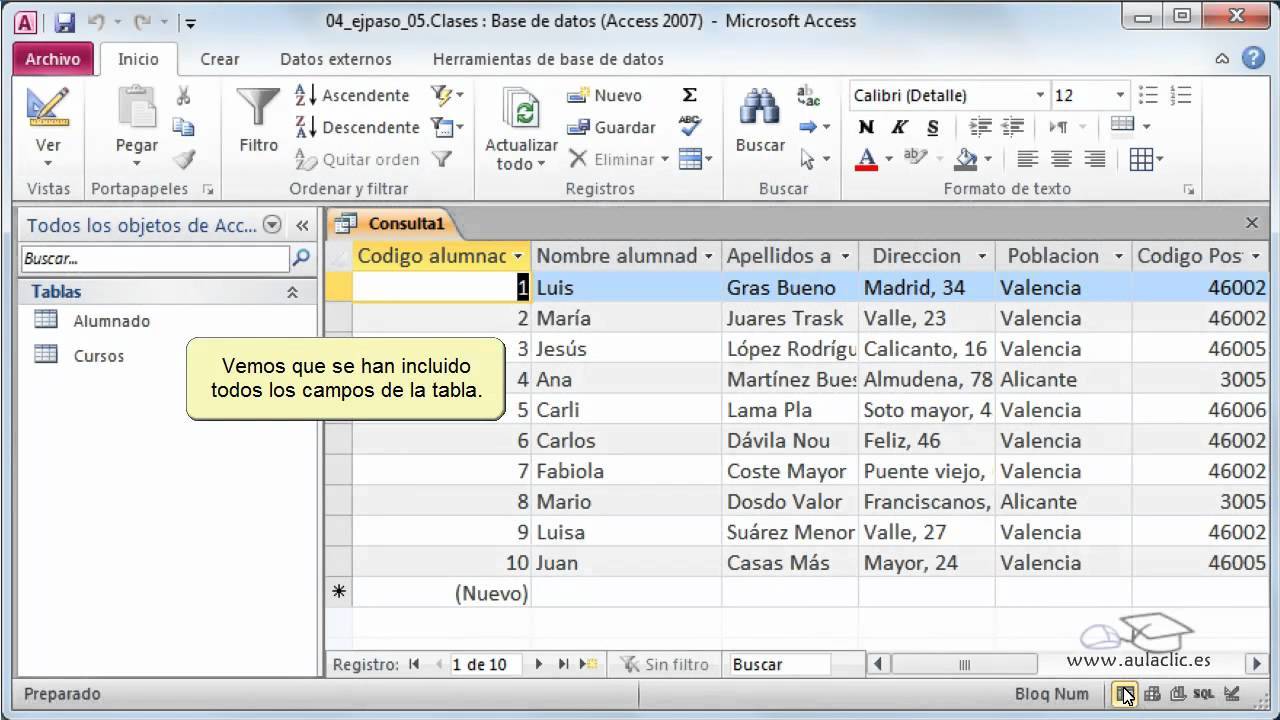Click the save icon in quick access toolbar
This screenshot has width=1280, height=720.
coord(64,21)
